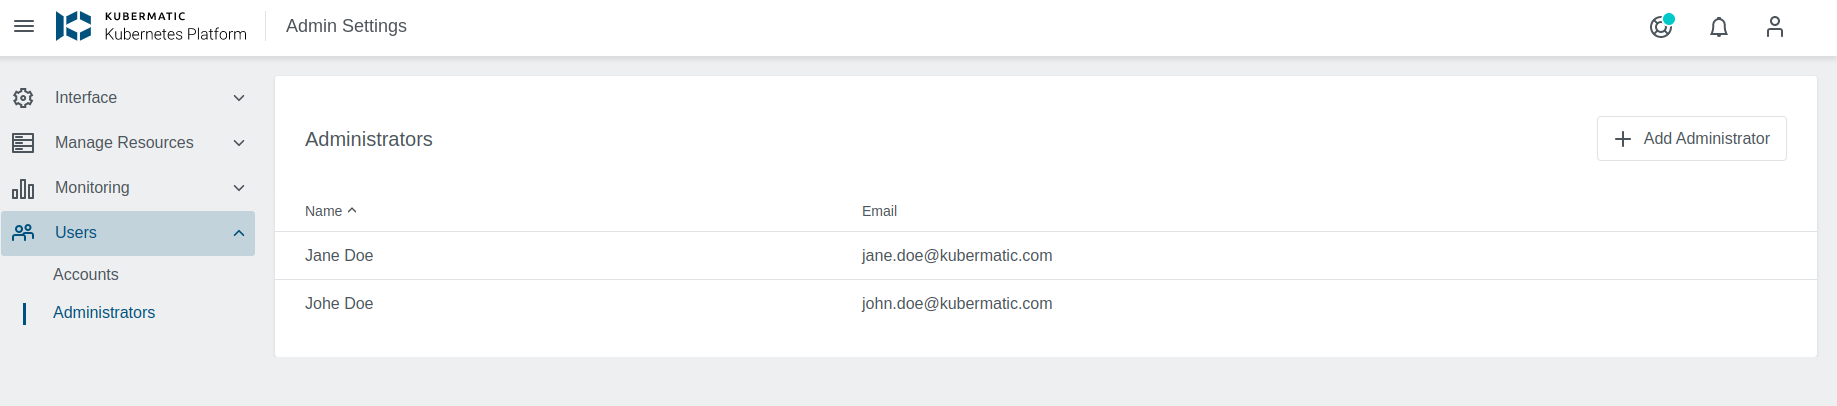This screenshot has width=1837, height=406.
Task: Sort administrators by Name column
Action: click(x=324, y=211)
